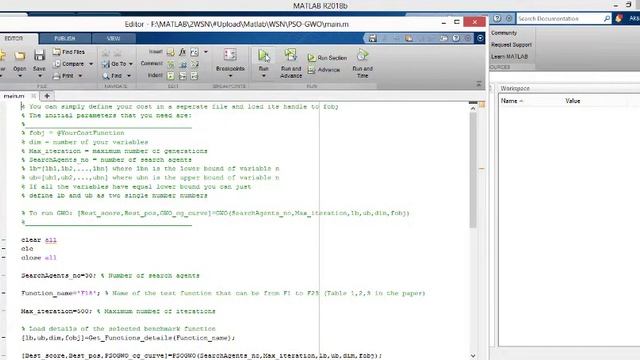
Task: Click the Comment lines icon
Action: [171, 64]
